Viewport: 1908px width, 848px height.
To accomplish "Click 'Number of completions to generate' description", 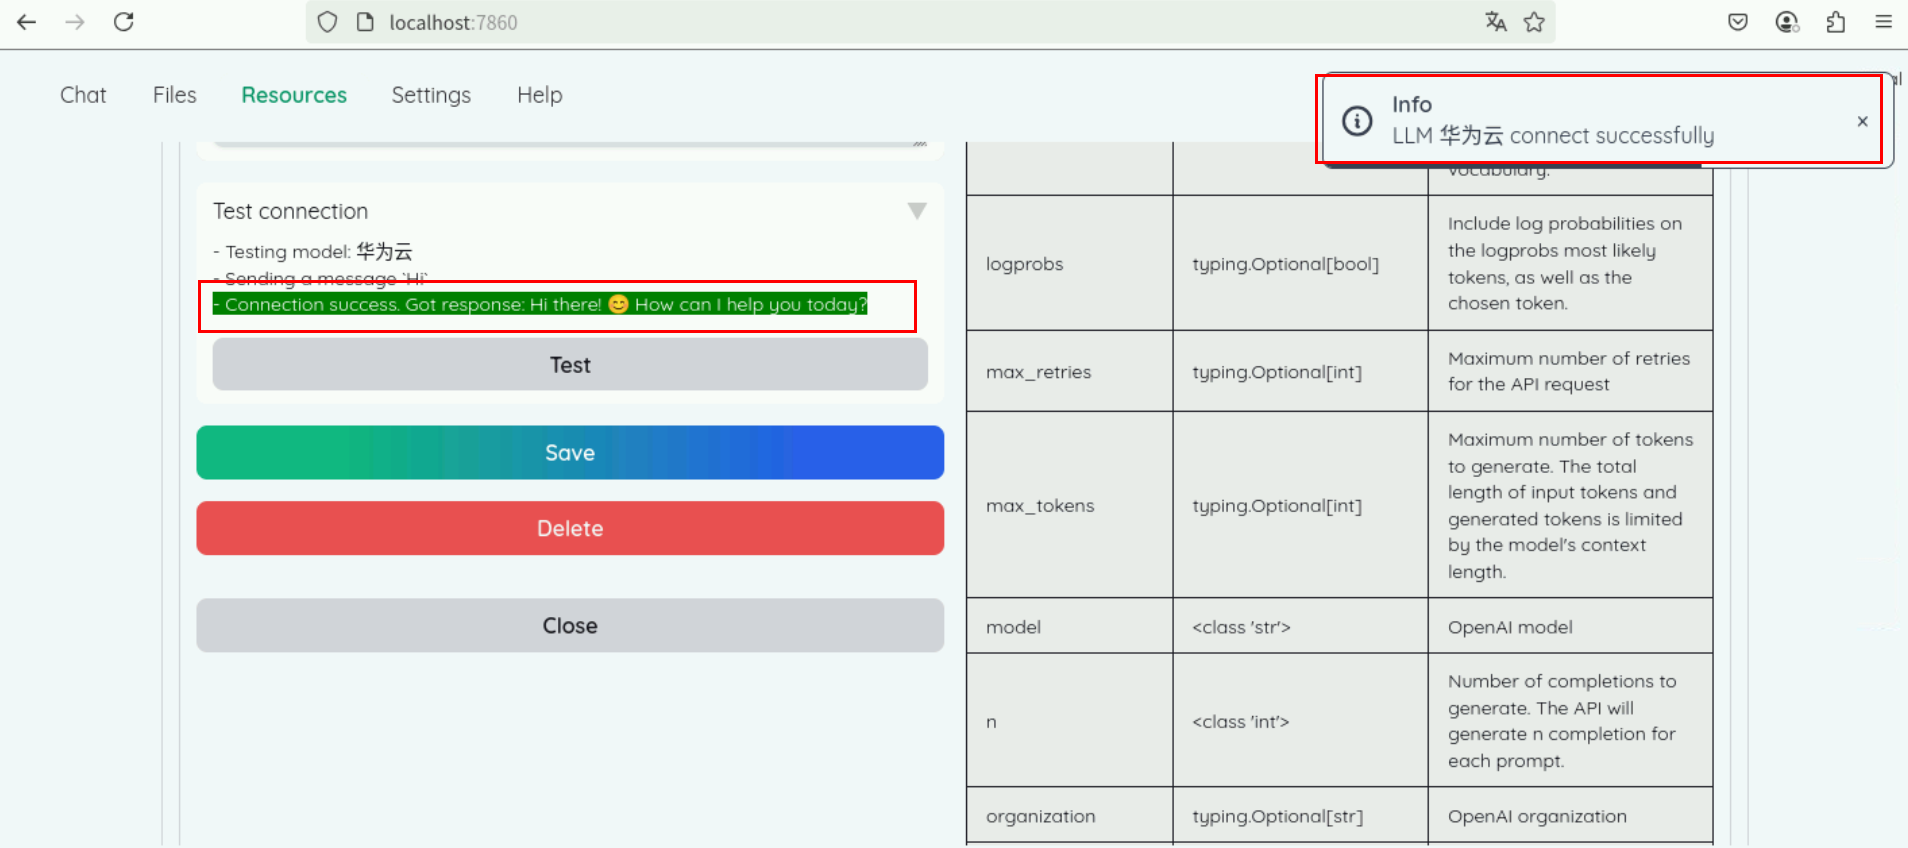I will point(1570,721).
